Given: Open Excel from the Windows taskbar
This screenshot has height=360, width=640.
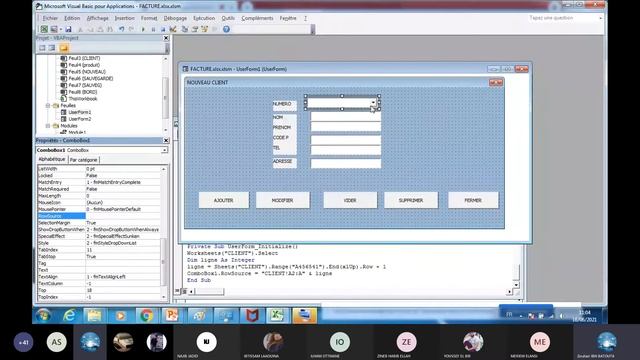Looking at the screenshot, I should coord(277,315).
